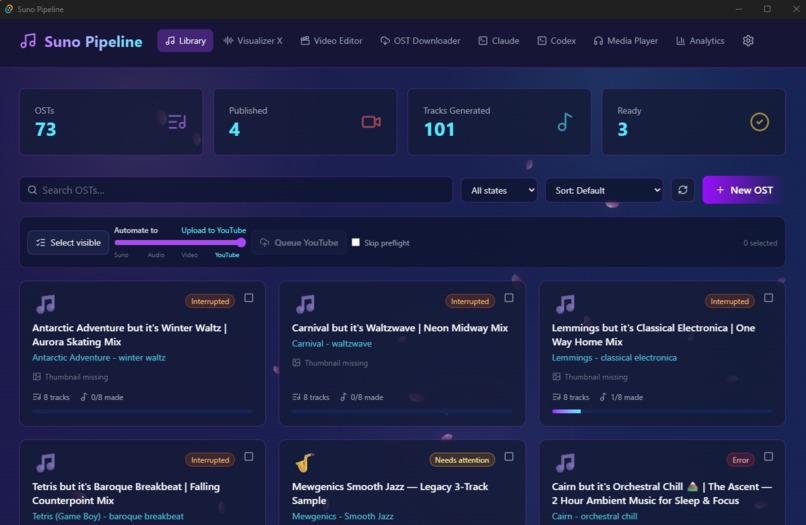Image resolution: width=806 pixels, height=525 pixels.
Task: Click the Lemmings card progress bar
Action: tap(662, 411)
